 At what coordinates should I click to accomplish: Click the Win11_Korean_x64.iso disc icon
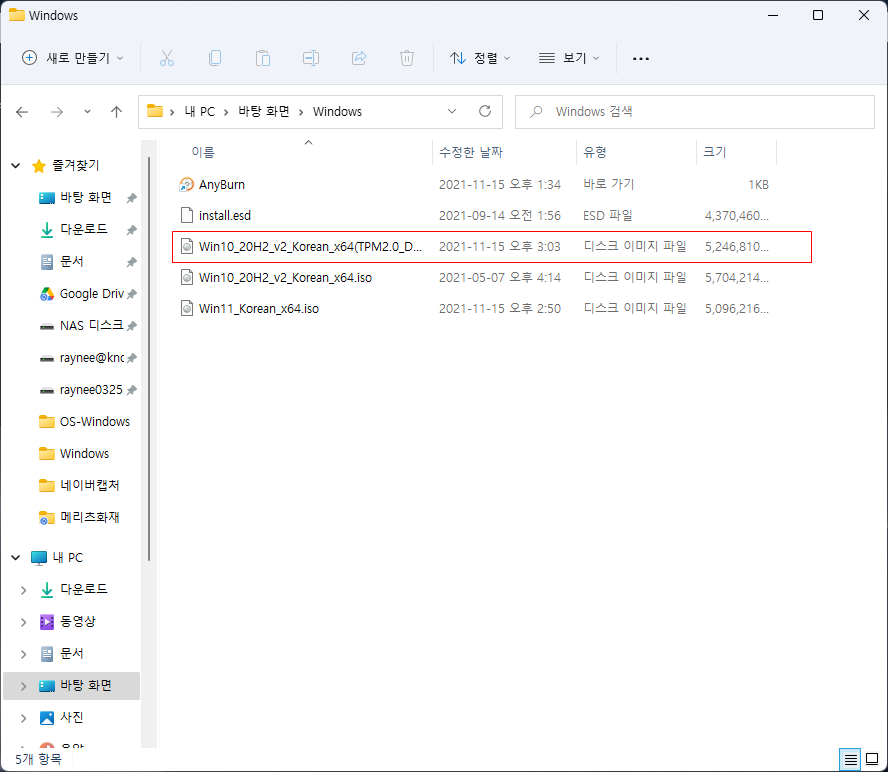coord(186,308)
